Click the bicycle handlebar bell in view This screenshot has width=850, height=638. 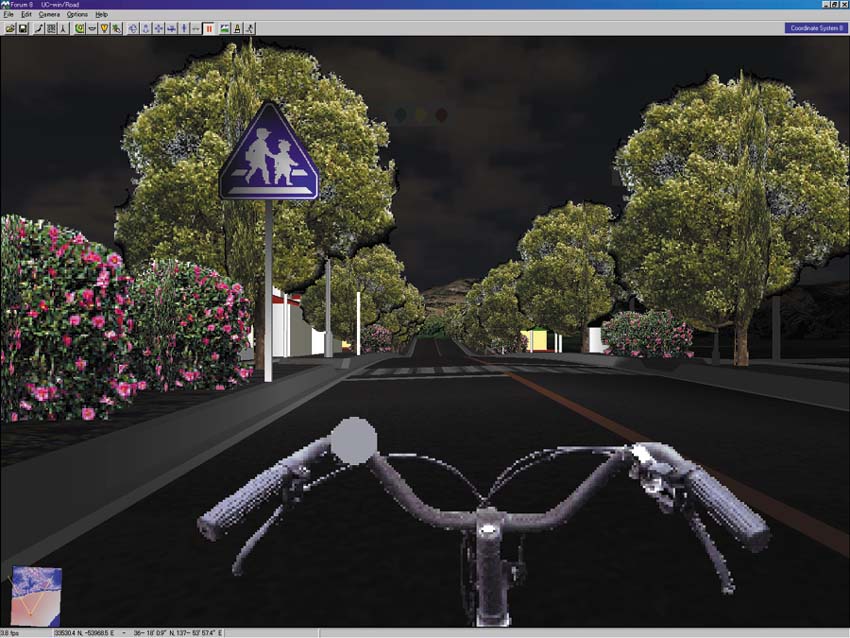353,441
